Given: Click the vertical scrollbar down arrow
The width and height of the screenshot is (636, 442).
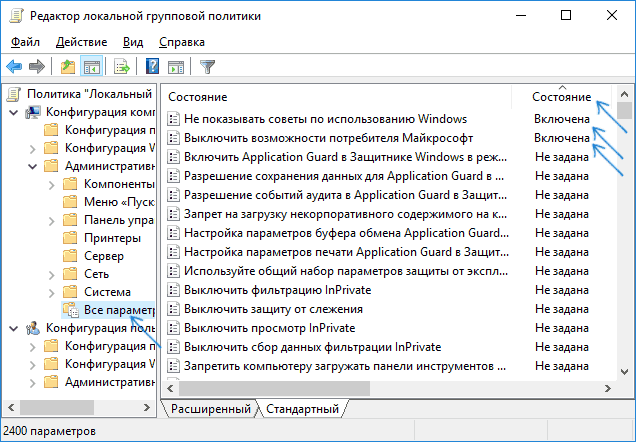Looking at the screenshot, I should 624,372.
